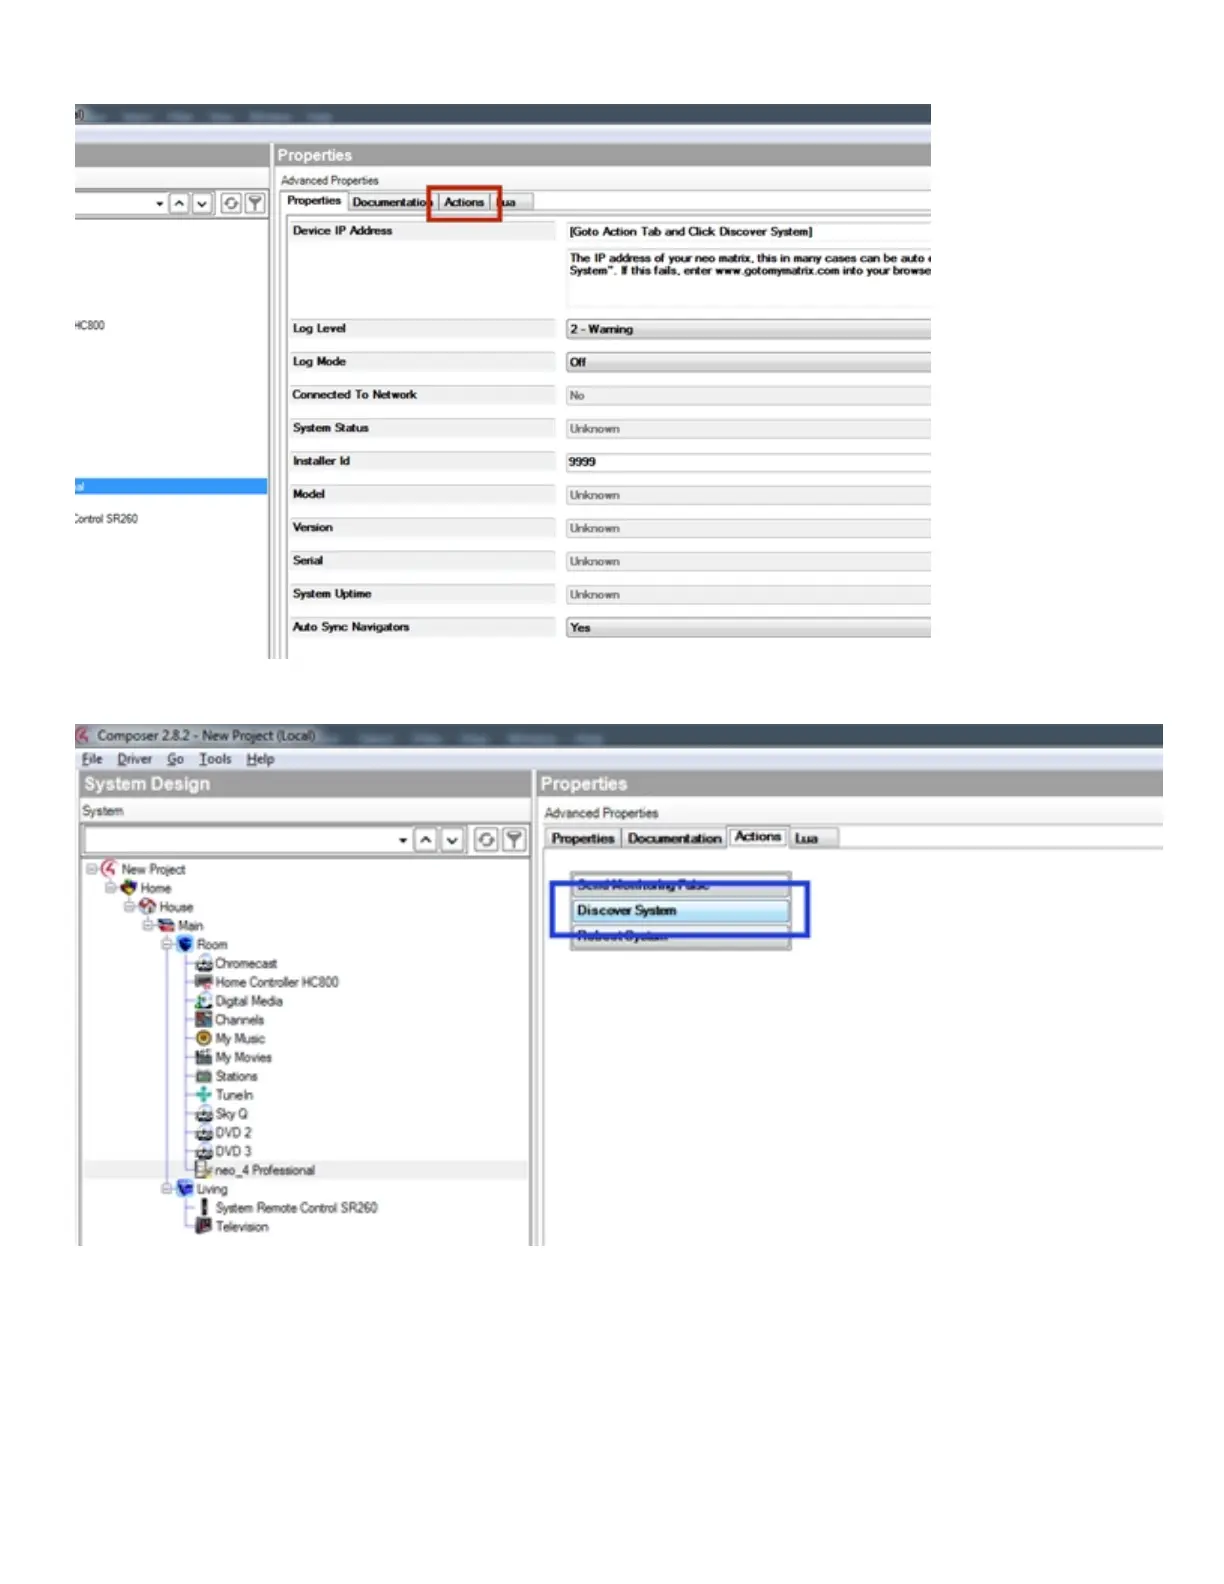The image size is (1224, 1584).
Task: Click up arrow button in upper screenshot toolbar
Action: [x=179, y=204]
